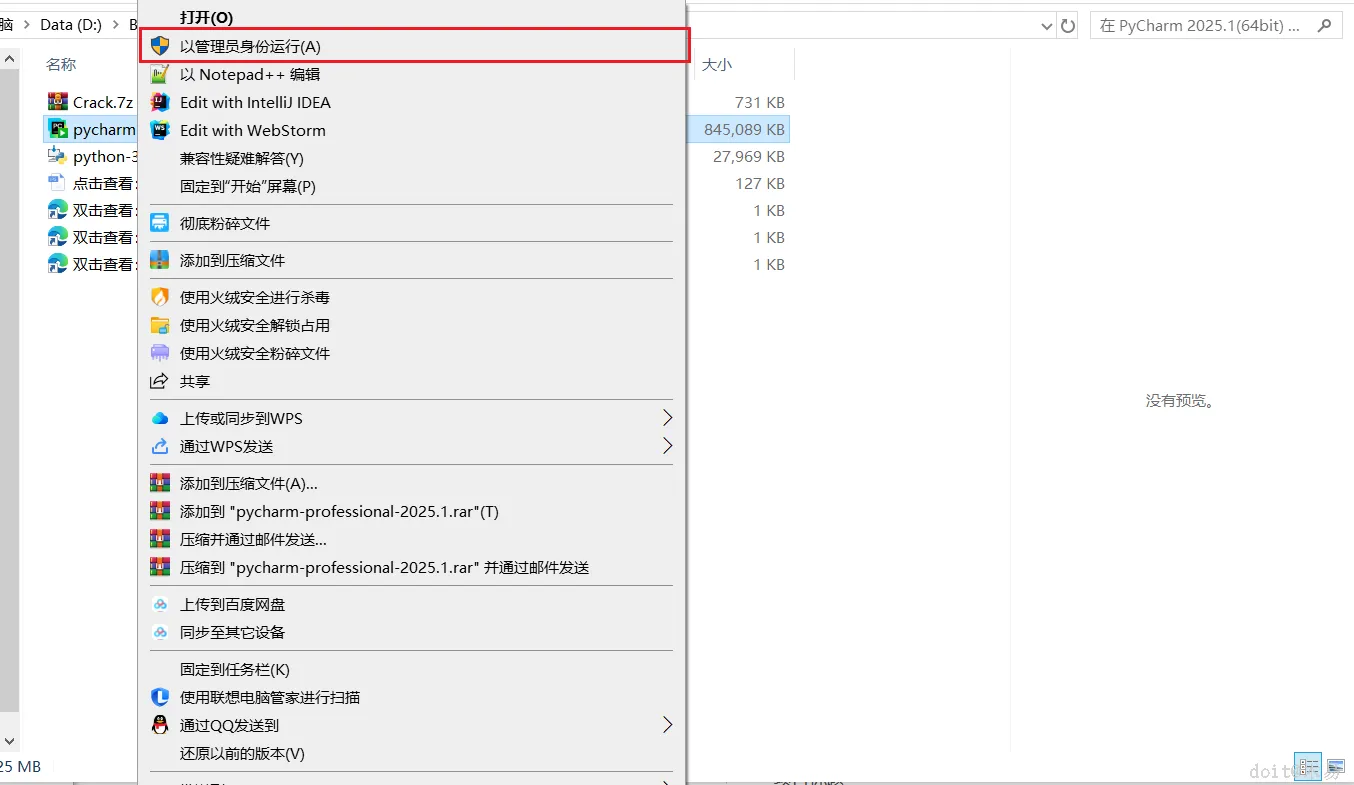The image size is (1354, 785).
Task: Run as administrator via 以管理员身份运行(A)
Action: (412, 46)
